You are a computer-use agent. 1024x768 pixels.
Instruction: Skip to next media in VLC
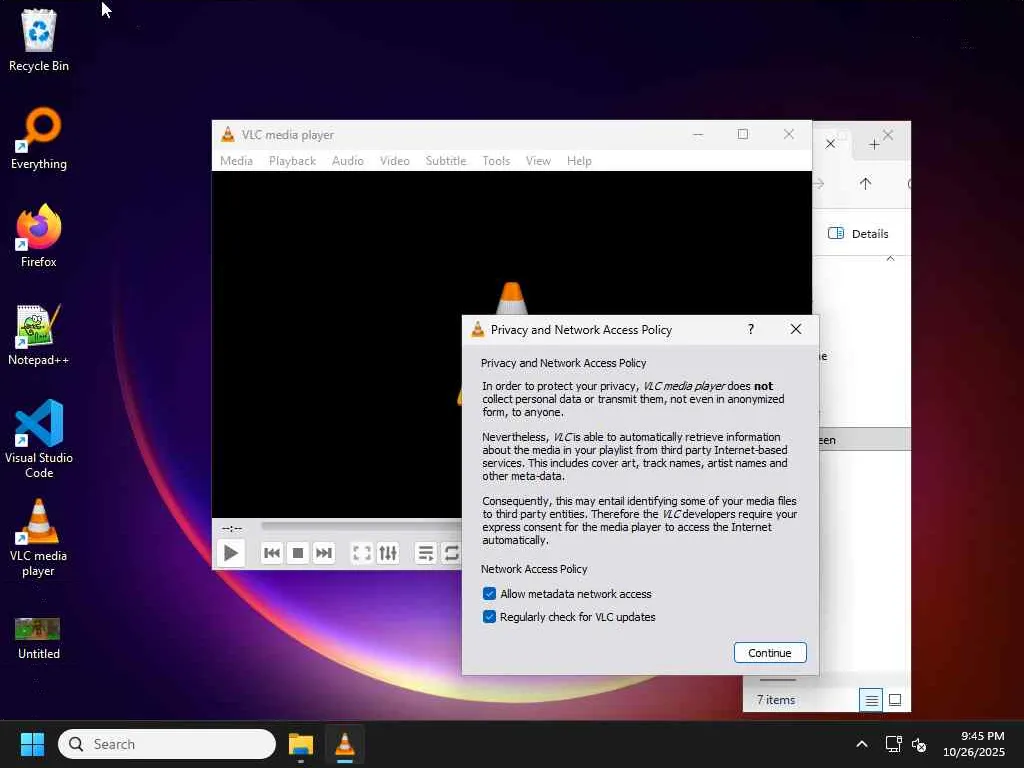324,553
